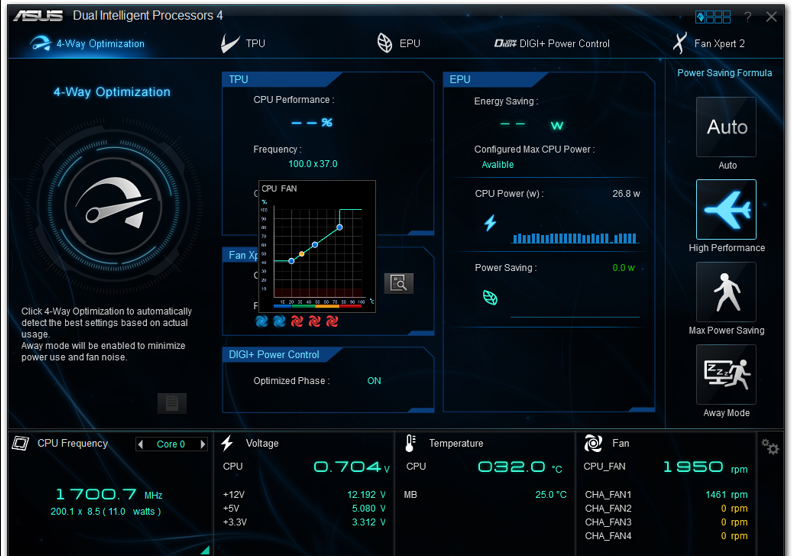Click the CPU Power history bar graph
The image size is (793, 556).
point(575,237)
